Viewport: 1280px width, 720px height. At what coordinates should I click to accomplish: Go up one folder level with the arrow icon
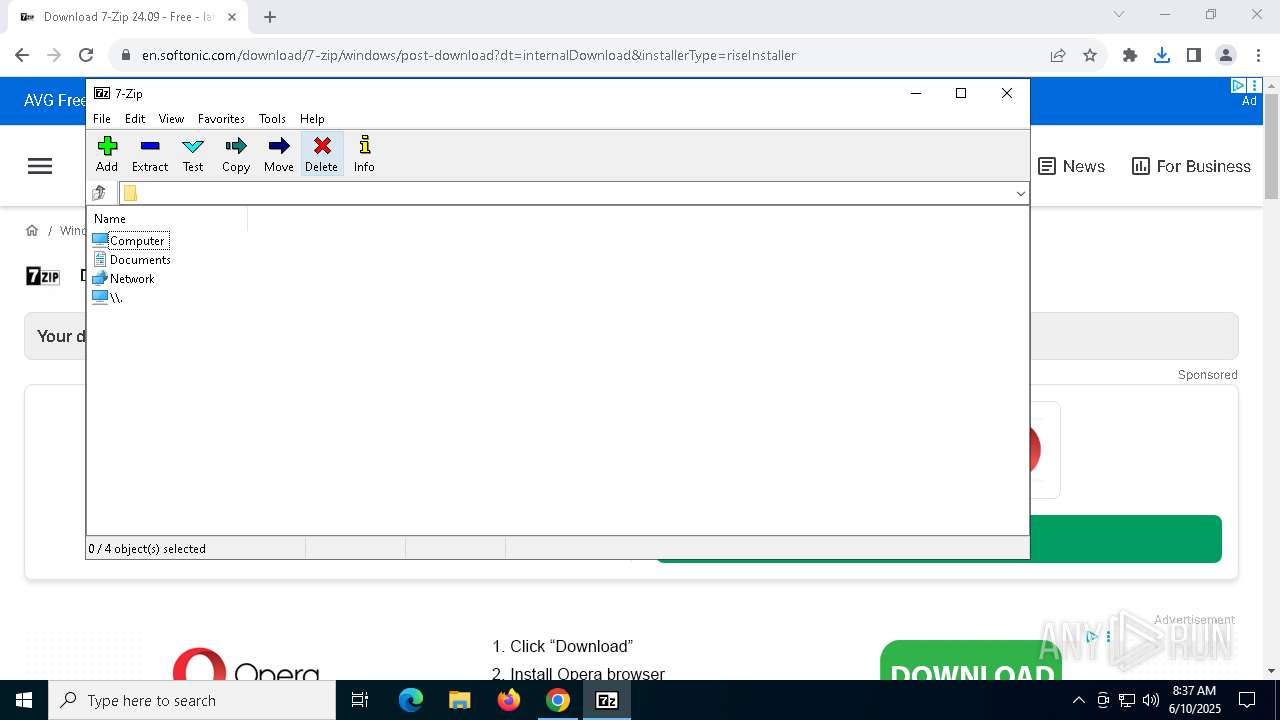point(99,193)
